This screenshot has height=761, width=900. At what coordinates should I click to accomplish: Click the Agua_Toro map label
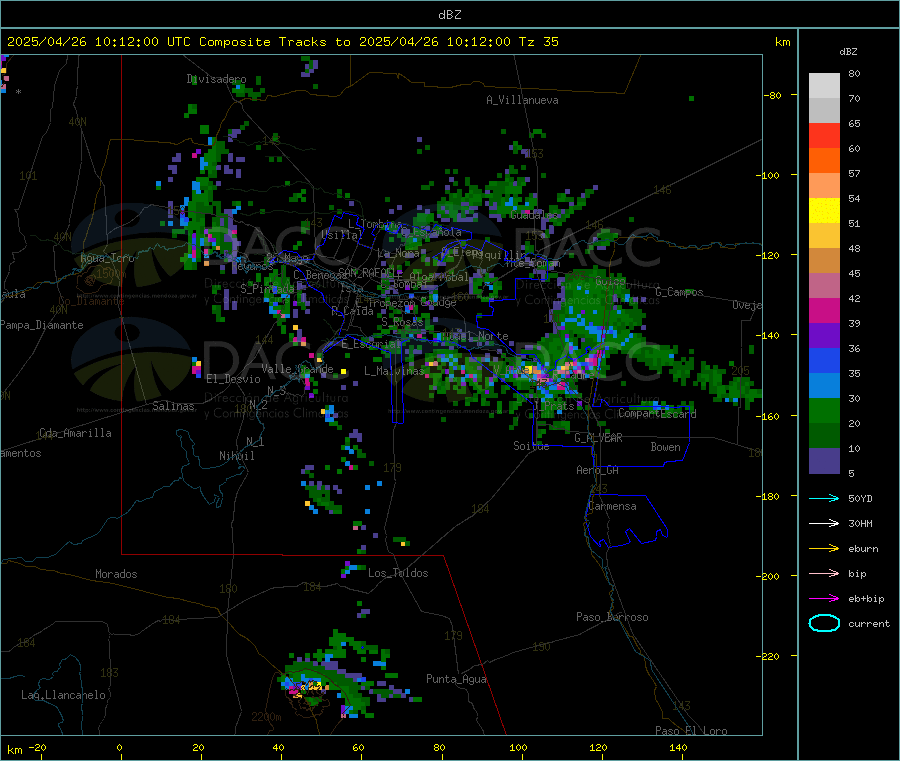[107, 258]
